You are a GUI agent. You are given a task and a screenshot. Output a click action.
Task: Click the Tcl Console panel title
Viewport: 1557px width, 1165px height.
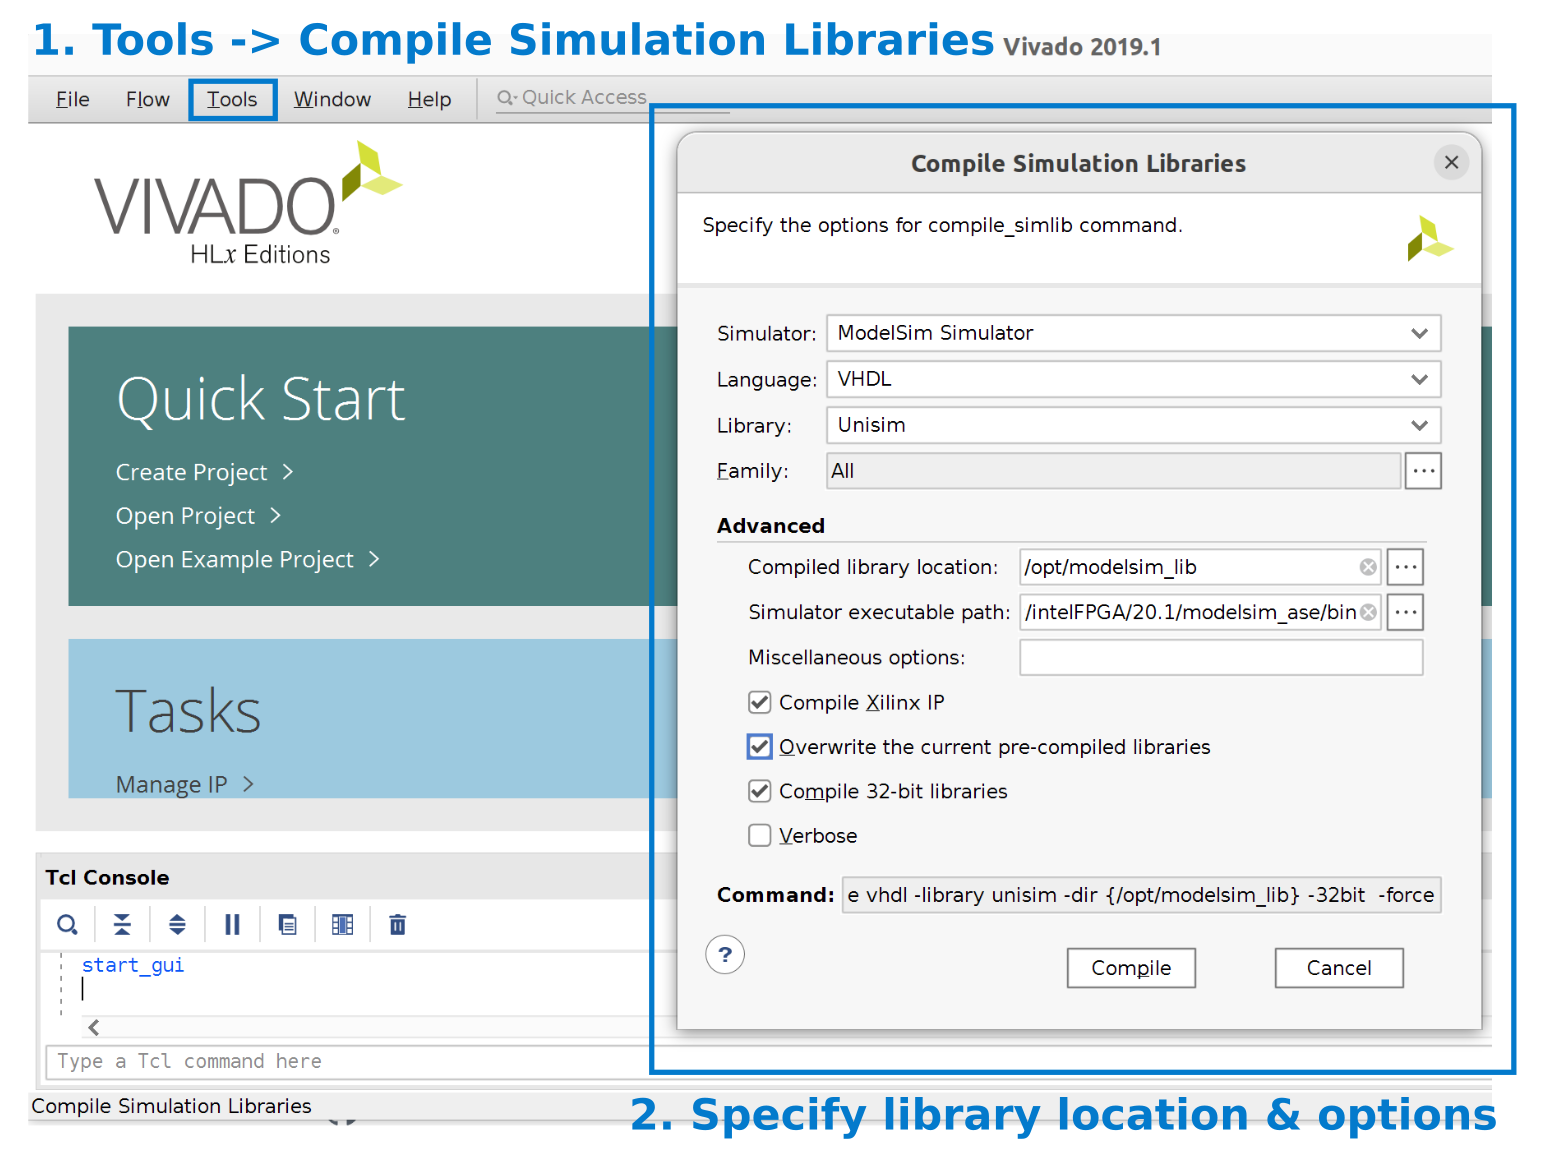pos(107,878)
